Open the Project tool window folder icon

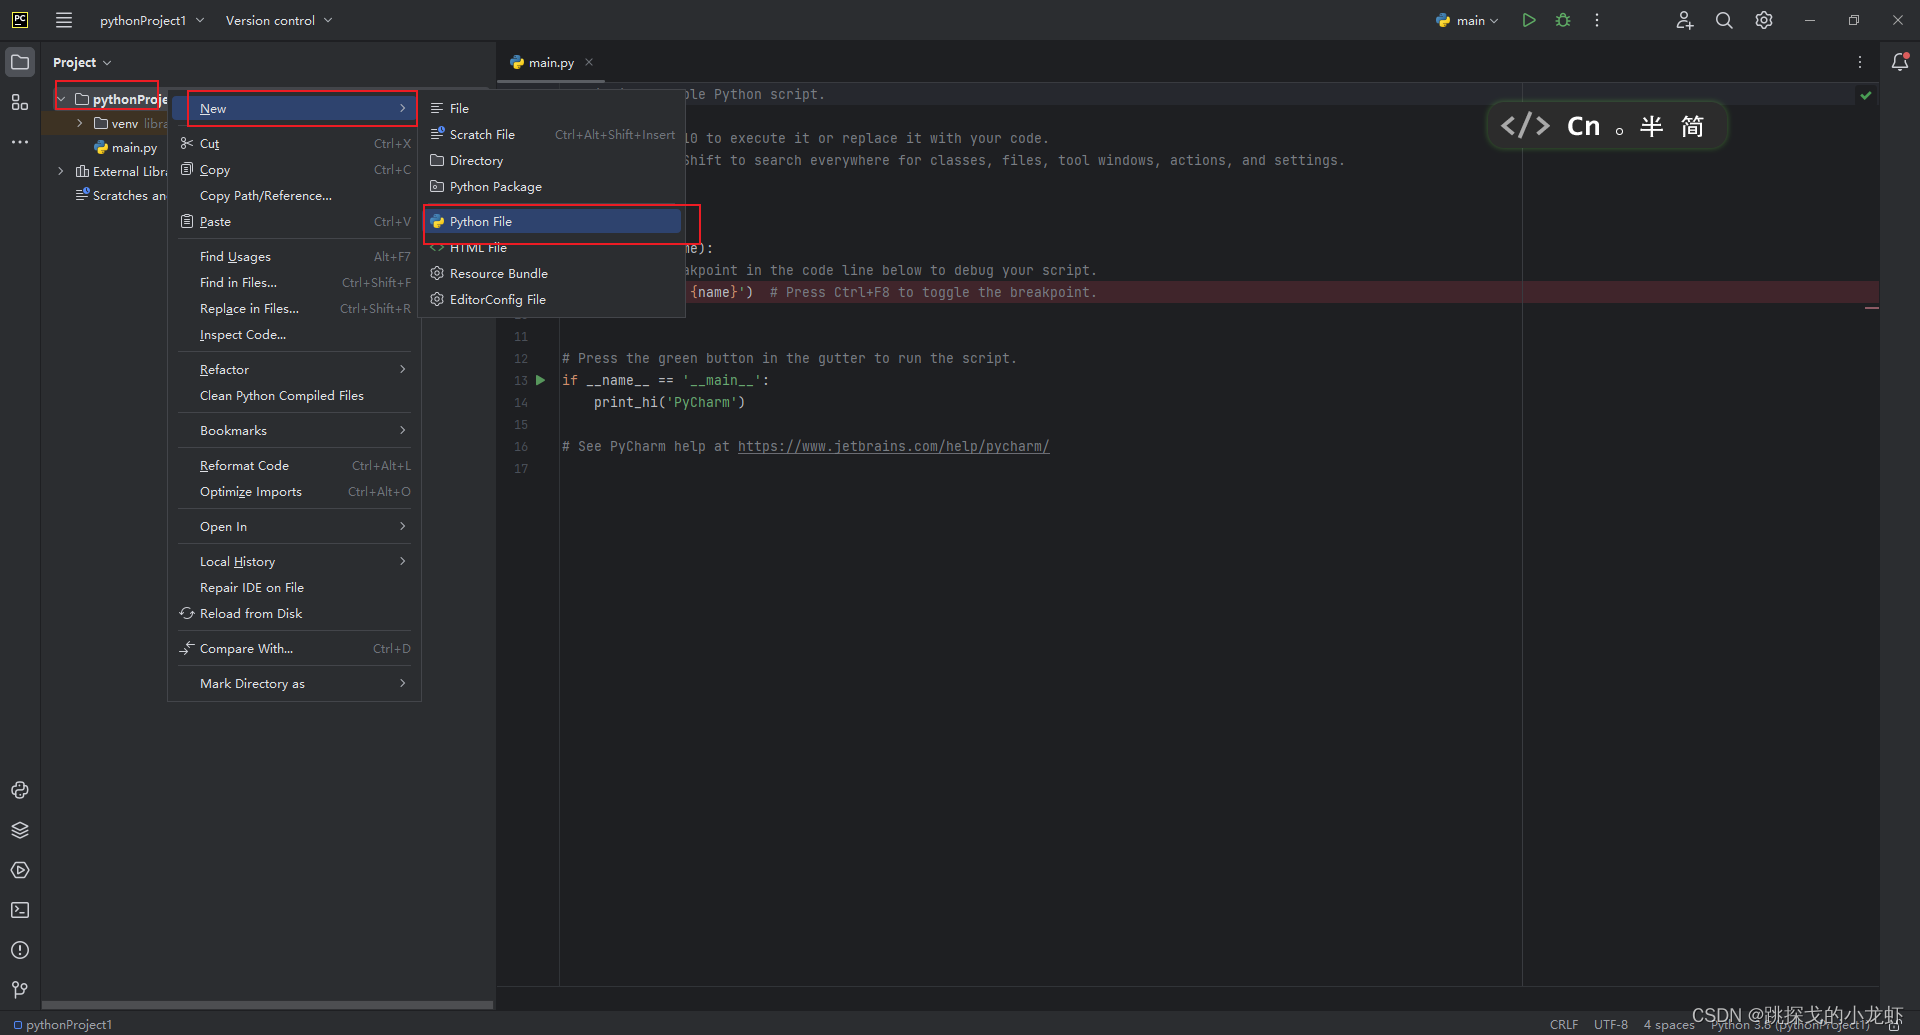point(20,62)
